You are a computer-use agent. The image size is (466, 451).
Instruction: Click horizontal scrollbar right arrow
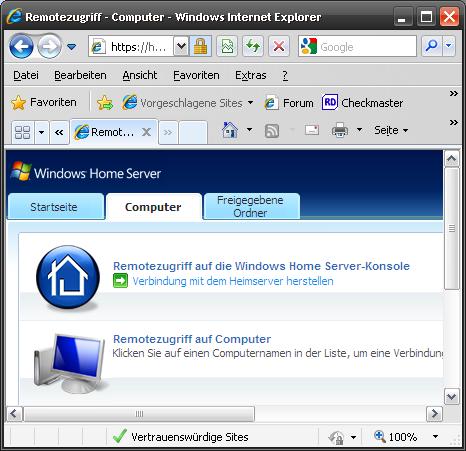[x=434, y=414]
